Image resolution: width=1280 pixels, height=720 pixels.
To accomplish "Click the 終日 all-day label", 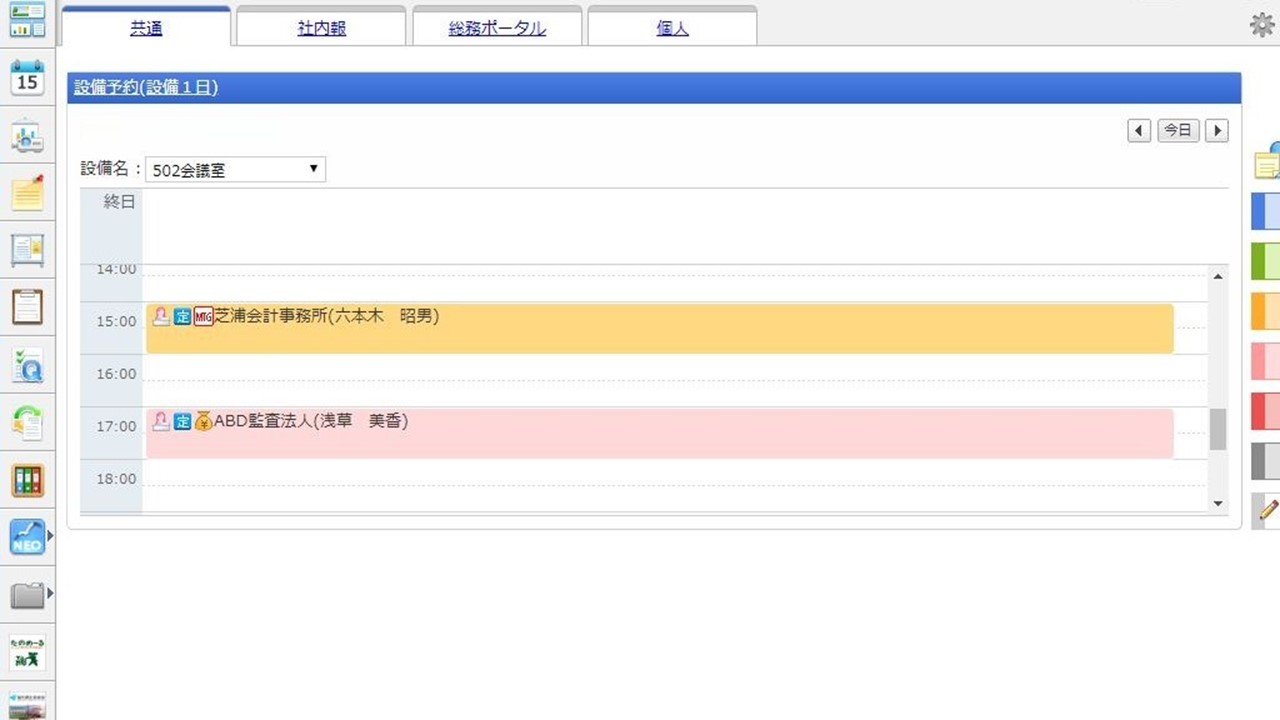I will (x=119, y=201).
